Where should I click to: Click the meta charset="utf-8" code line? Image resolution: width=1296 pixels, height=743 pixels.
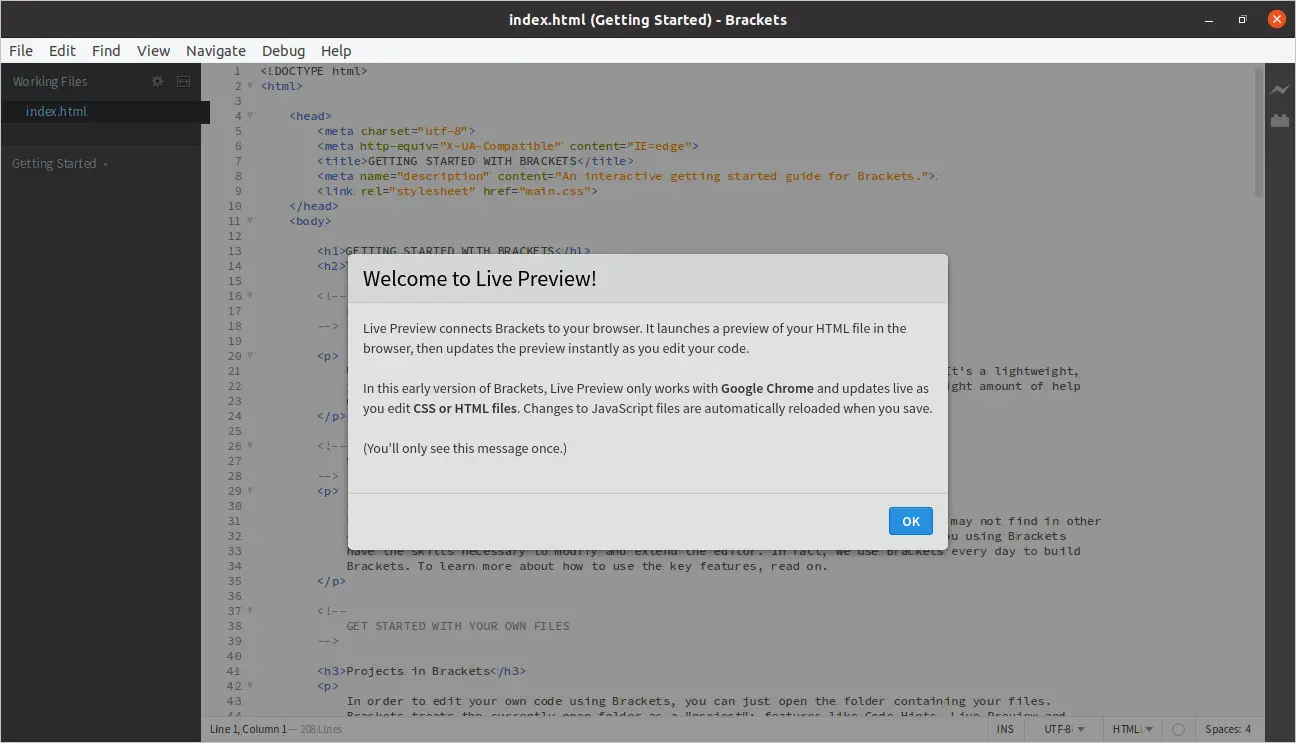pyautogui.click(x=397, y=131)
